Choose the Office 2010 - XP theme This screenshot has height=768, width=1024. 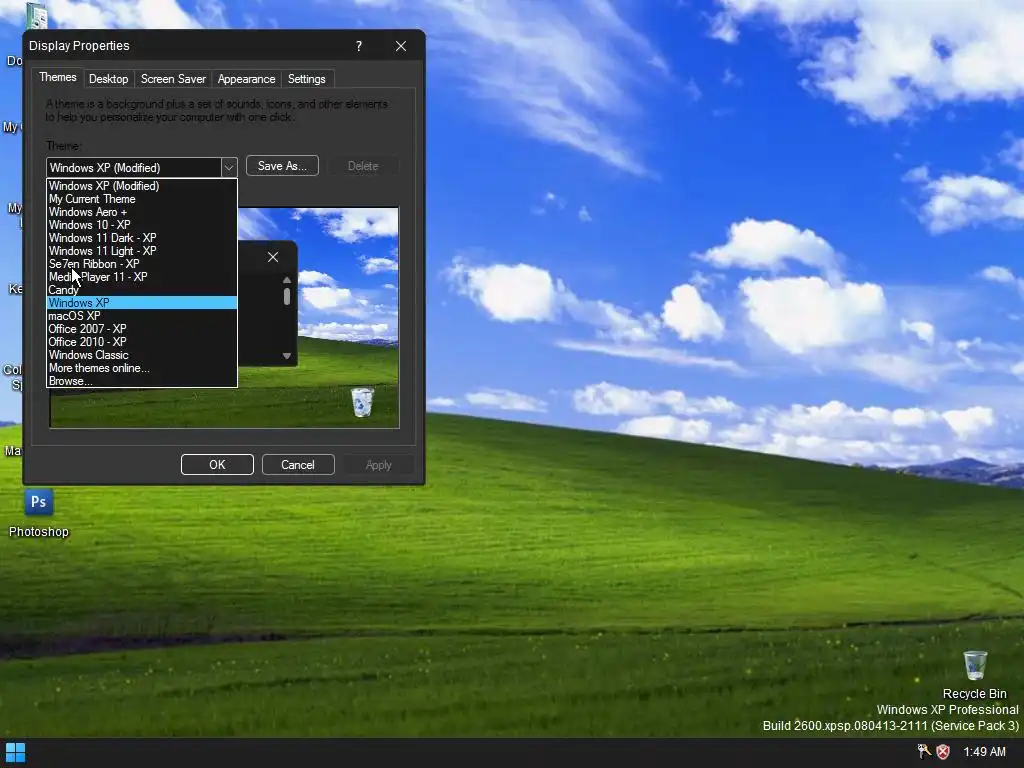point(142,342)
